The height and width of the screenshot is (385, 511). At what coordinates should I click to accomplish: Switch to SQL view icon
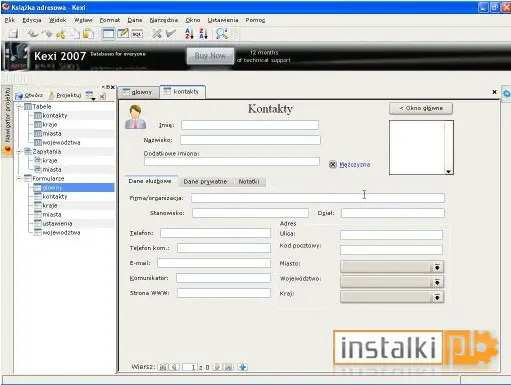point(137,34)
